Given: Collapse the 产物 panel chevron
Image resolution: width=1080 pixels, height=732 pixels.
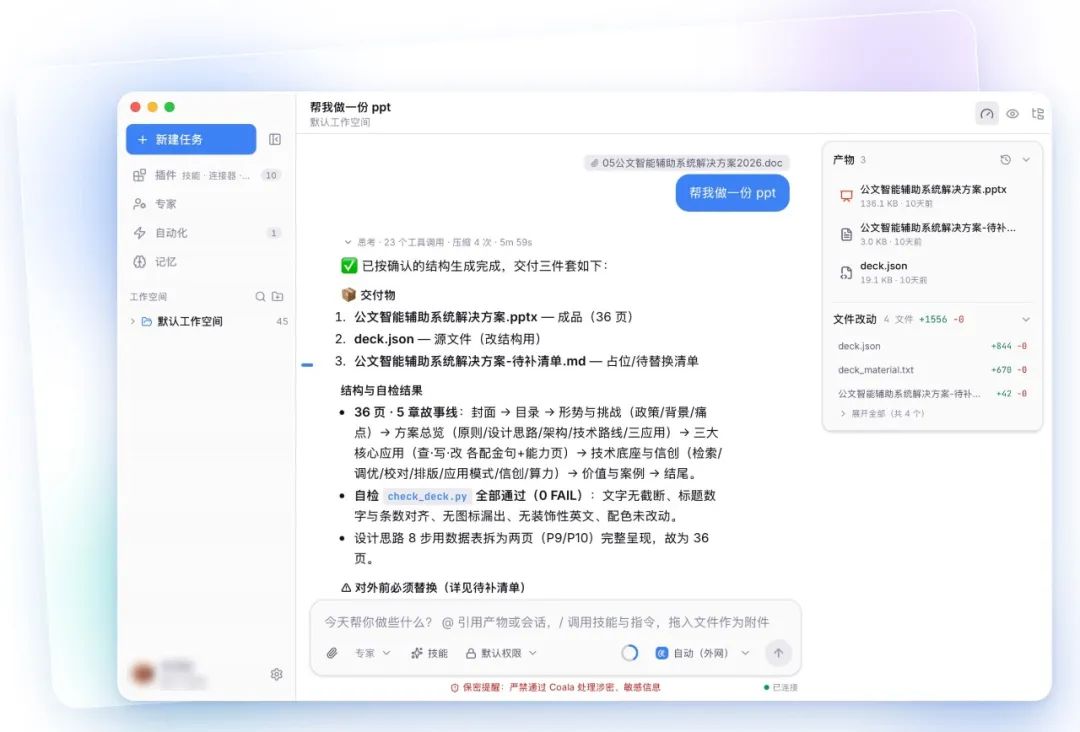Looking at the screenshot, I should [x=1026, y=160].
